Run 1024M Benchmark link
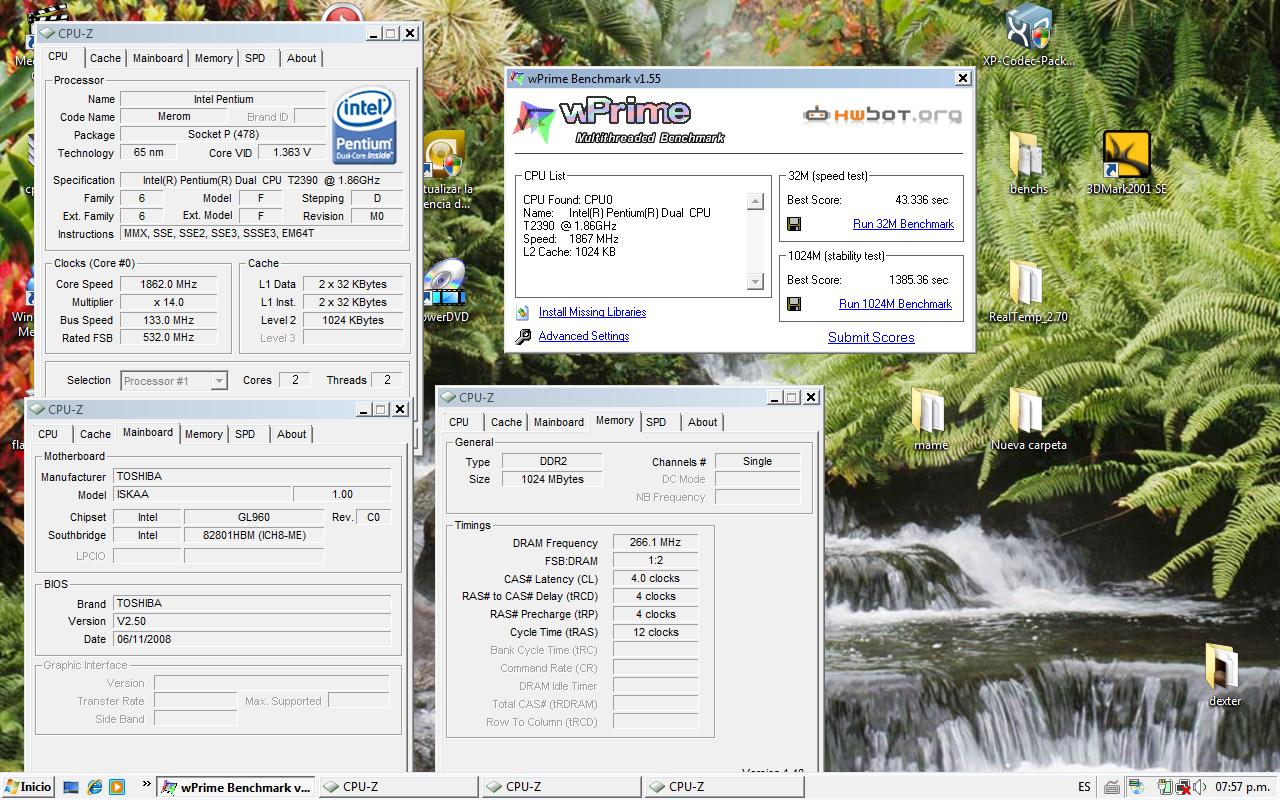The height and width of the screenshot is (800, 1280). [895, 304]
